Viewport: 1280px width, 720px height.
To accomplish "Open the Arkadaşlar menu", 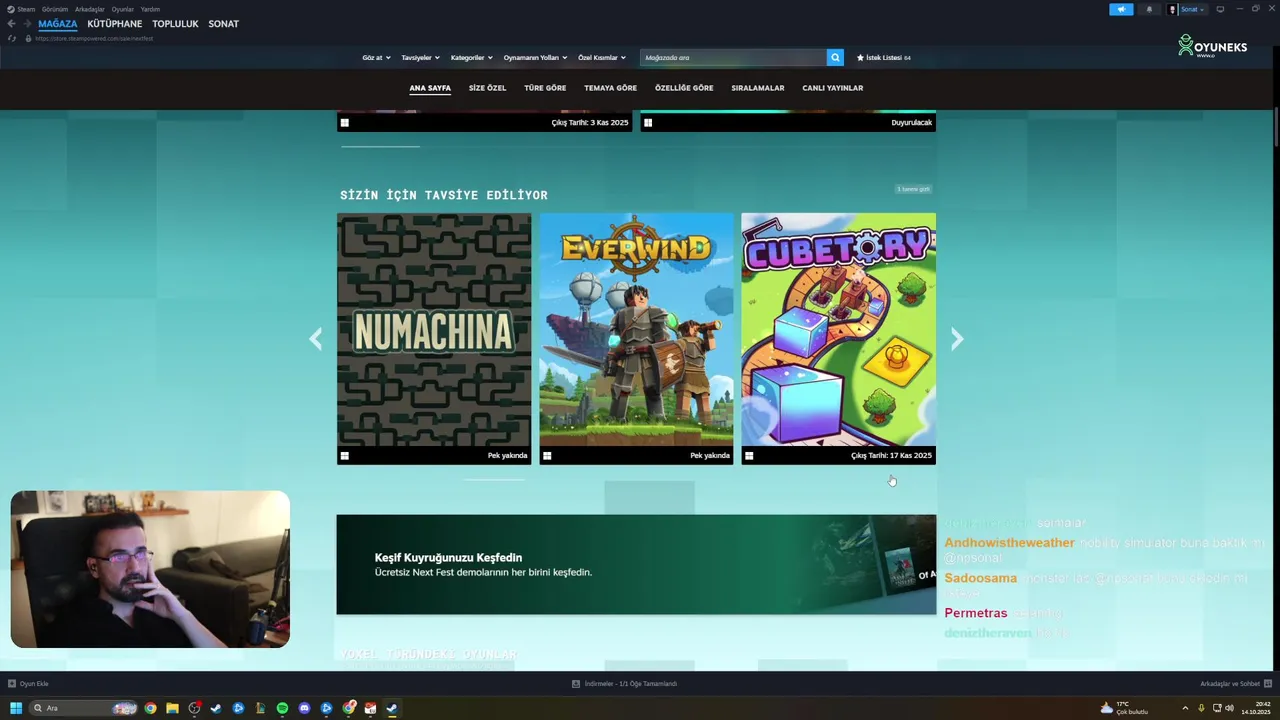I will coord(90,9).
